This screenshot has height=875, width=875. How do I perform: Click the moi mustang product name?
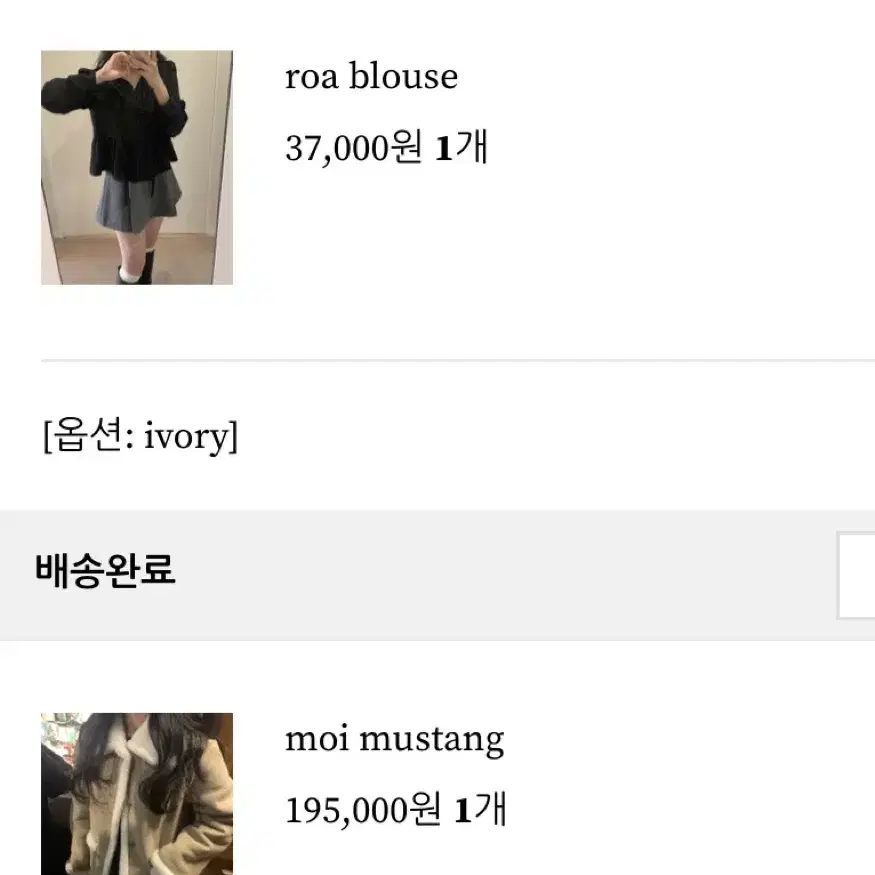(395, 739)
